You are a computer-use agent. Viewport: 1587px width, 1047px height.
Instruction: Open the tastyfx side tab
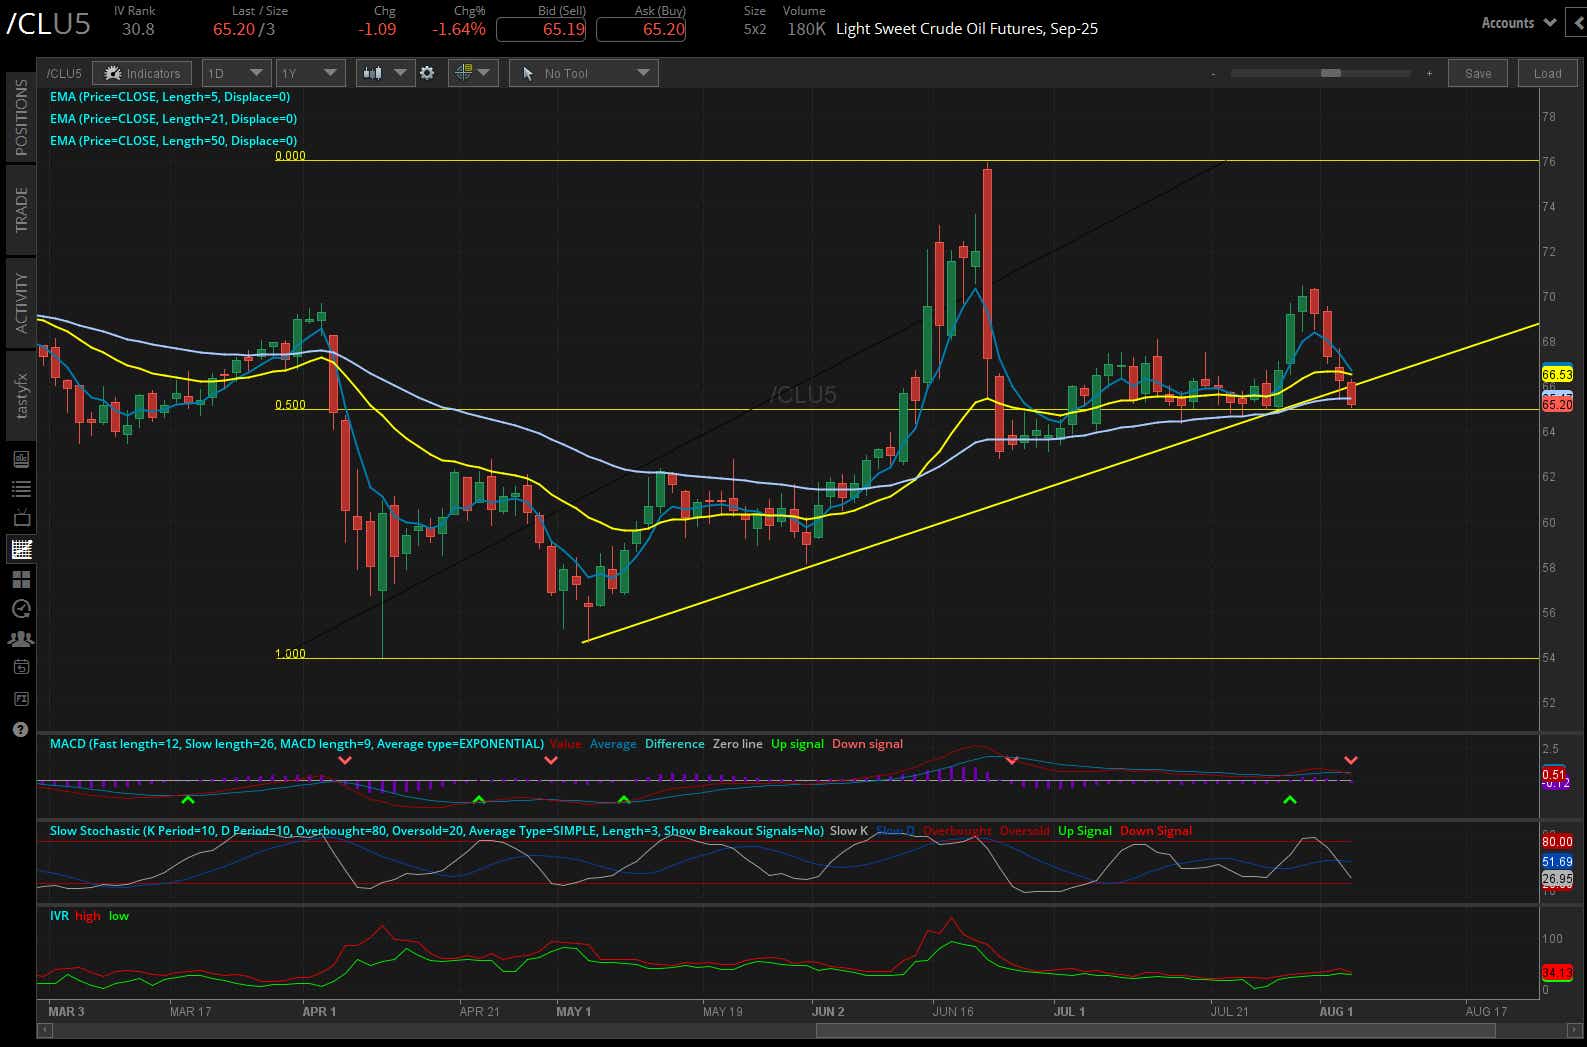click(21, 395)
